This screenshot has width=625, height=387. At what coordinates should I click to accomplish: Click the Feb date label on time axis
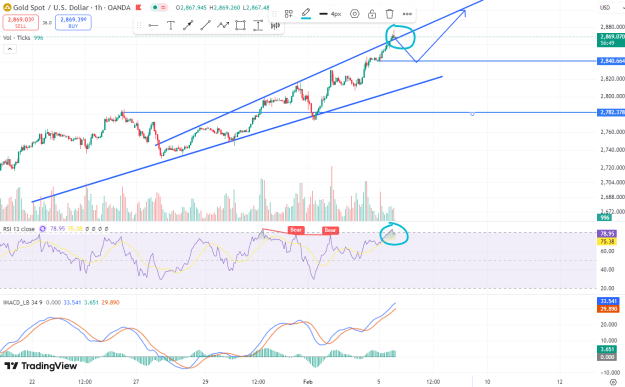(308, 381)
